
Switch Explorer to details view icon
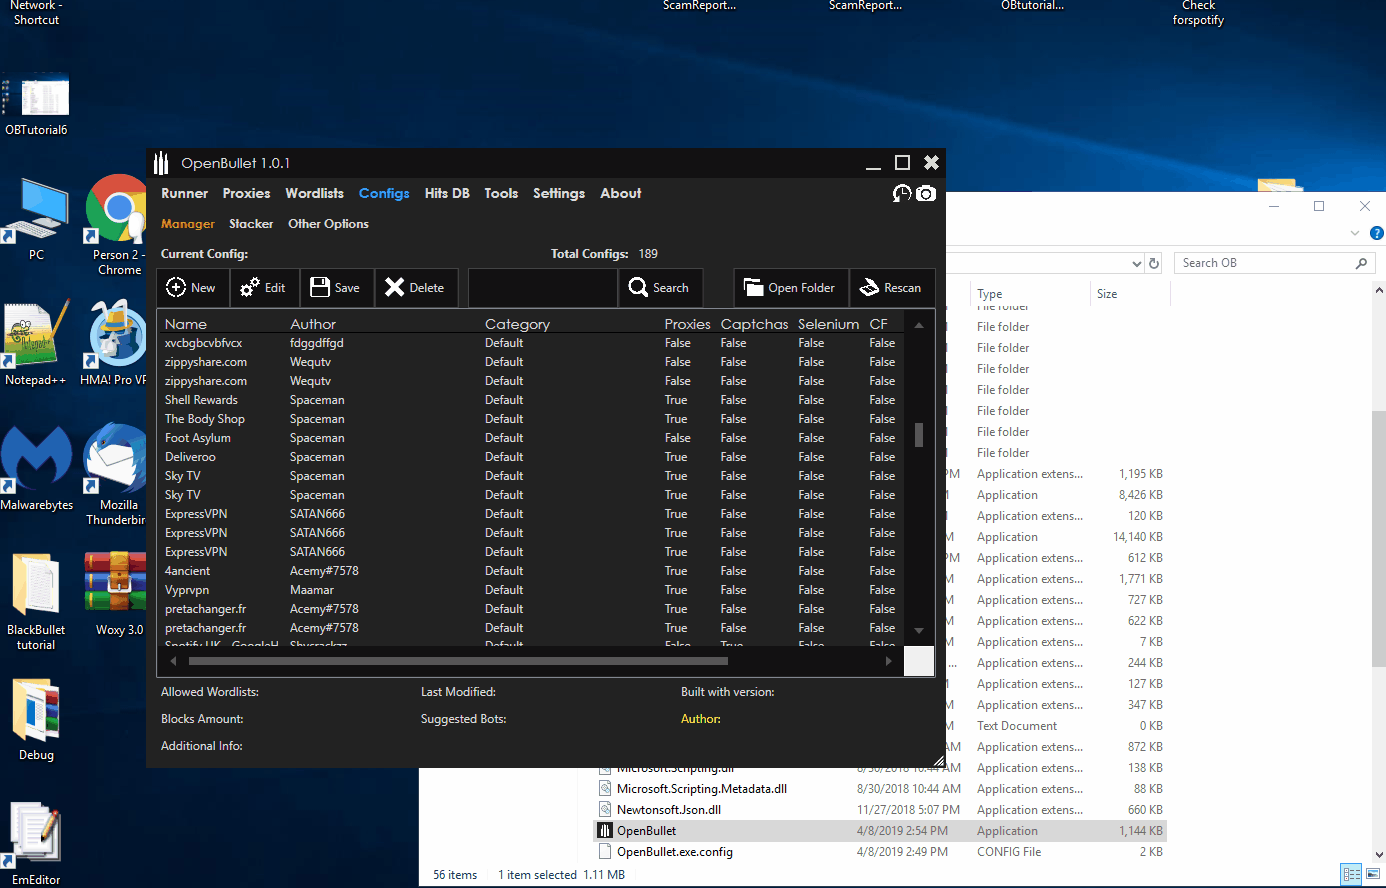point(1352,874)
